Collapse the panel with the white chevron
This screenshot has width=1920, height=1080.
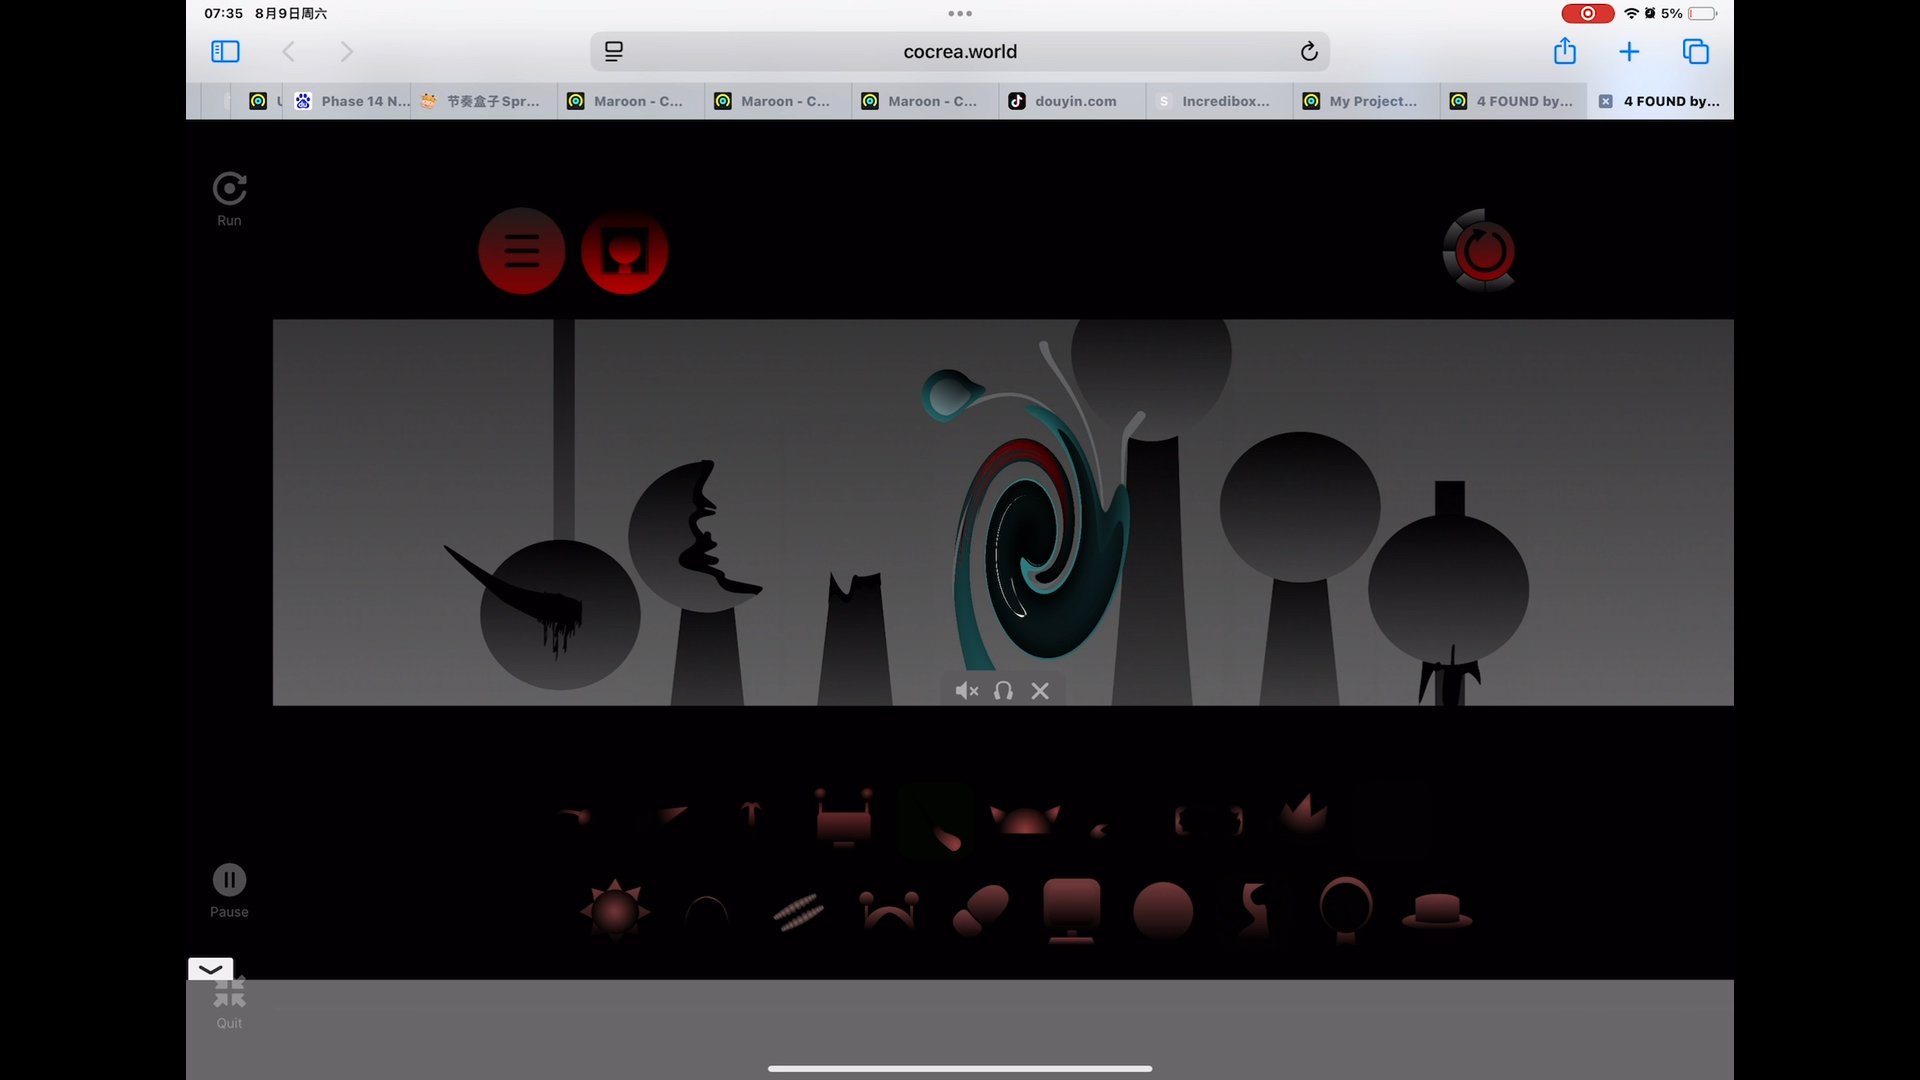click(x=210, y=969)
